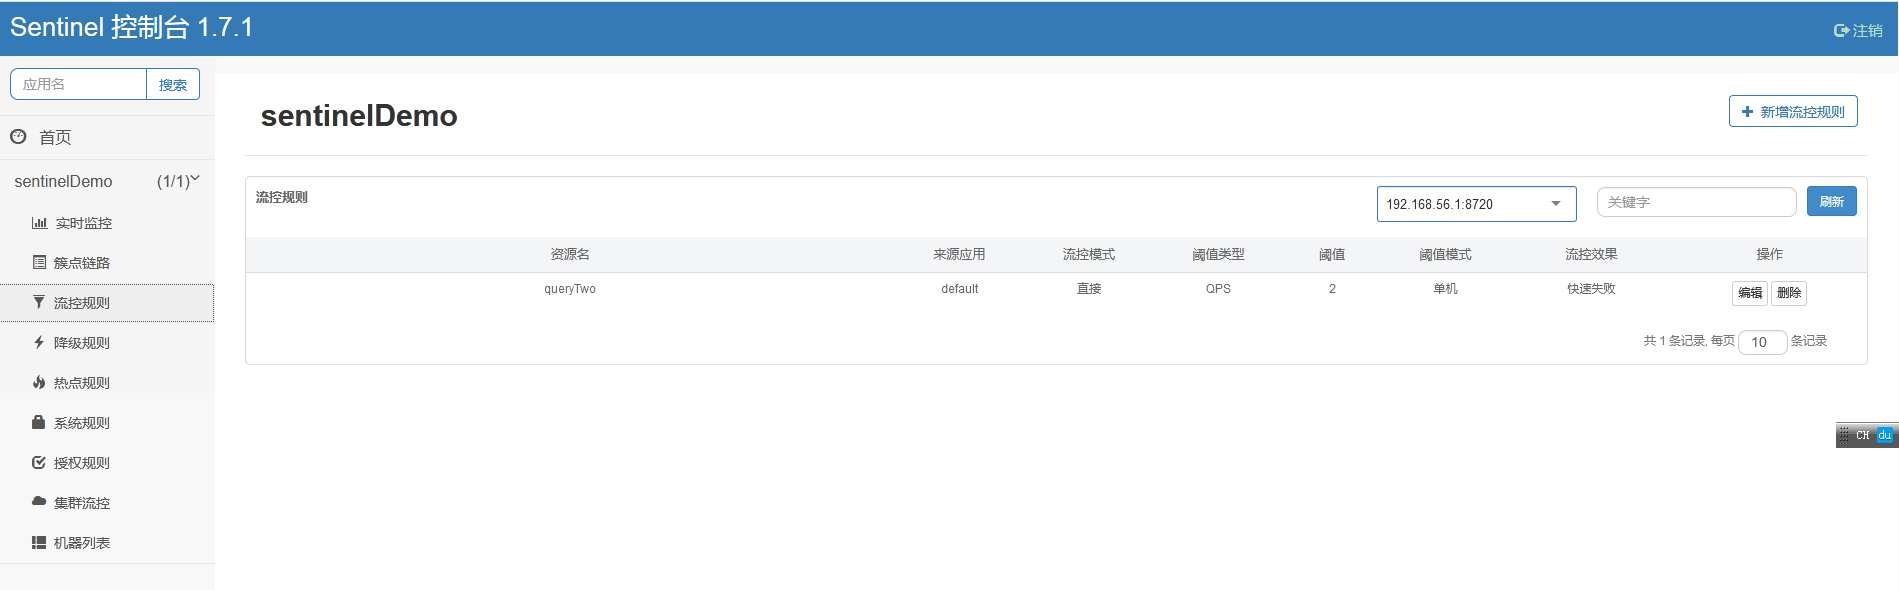Click the 搜索 search button

[173, 84]
